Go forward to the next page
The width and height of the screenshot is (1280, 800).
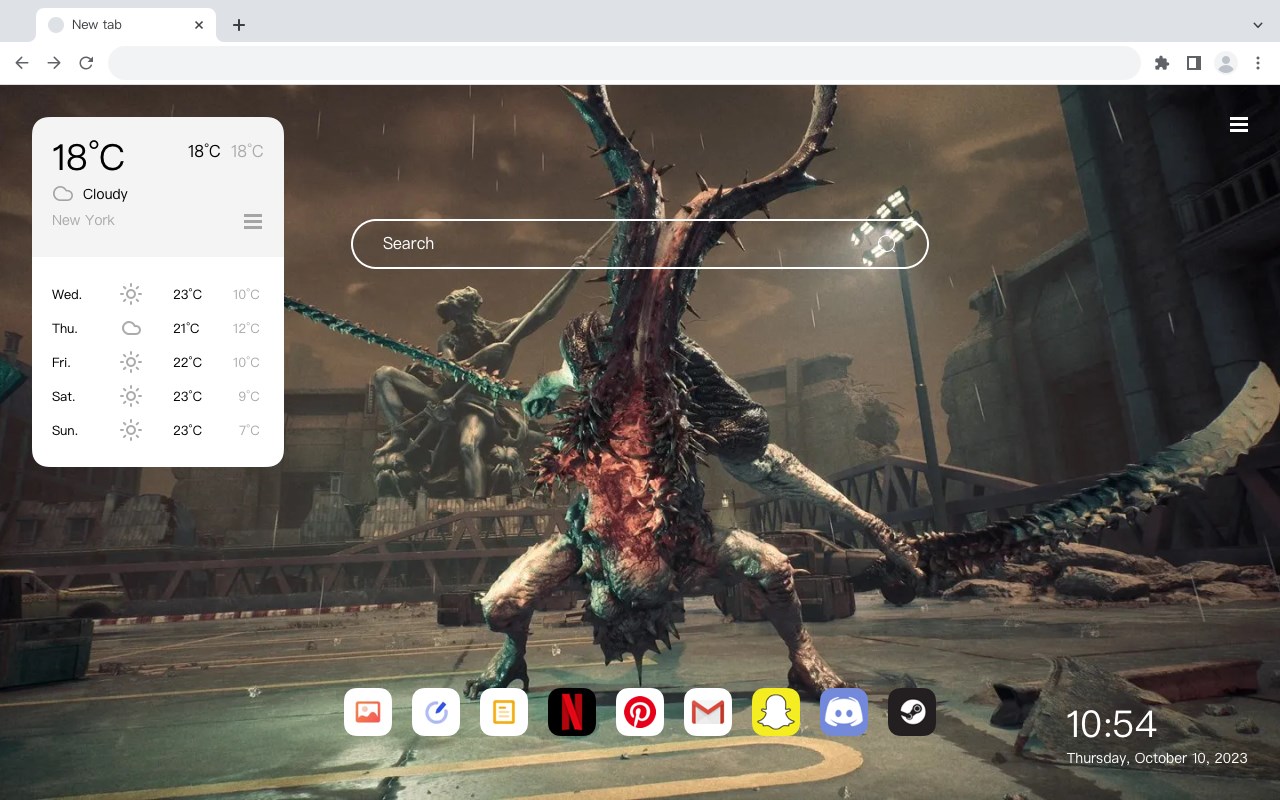pos(54,63)
